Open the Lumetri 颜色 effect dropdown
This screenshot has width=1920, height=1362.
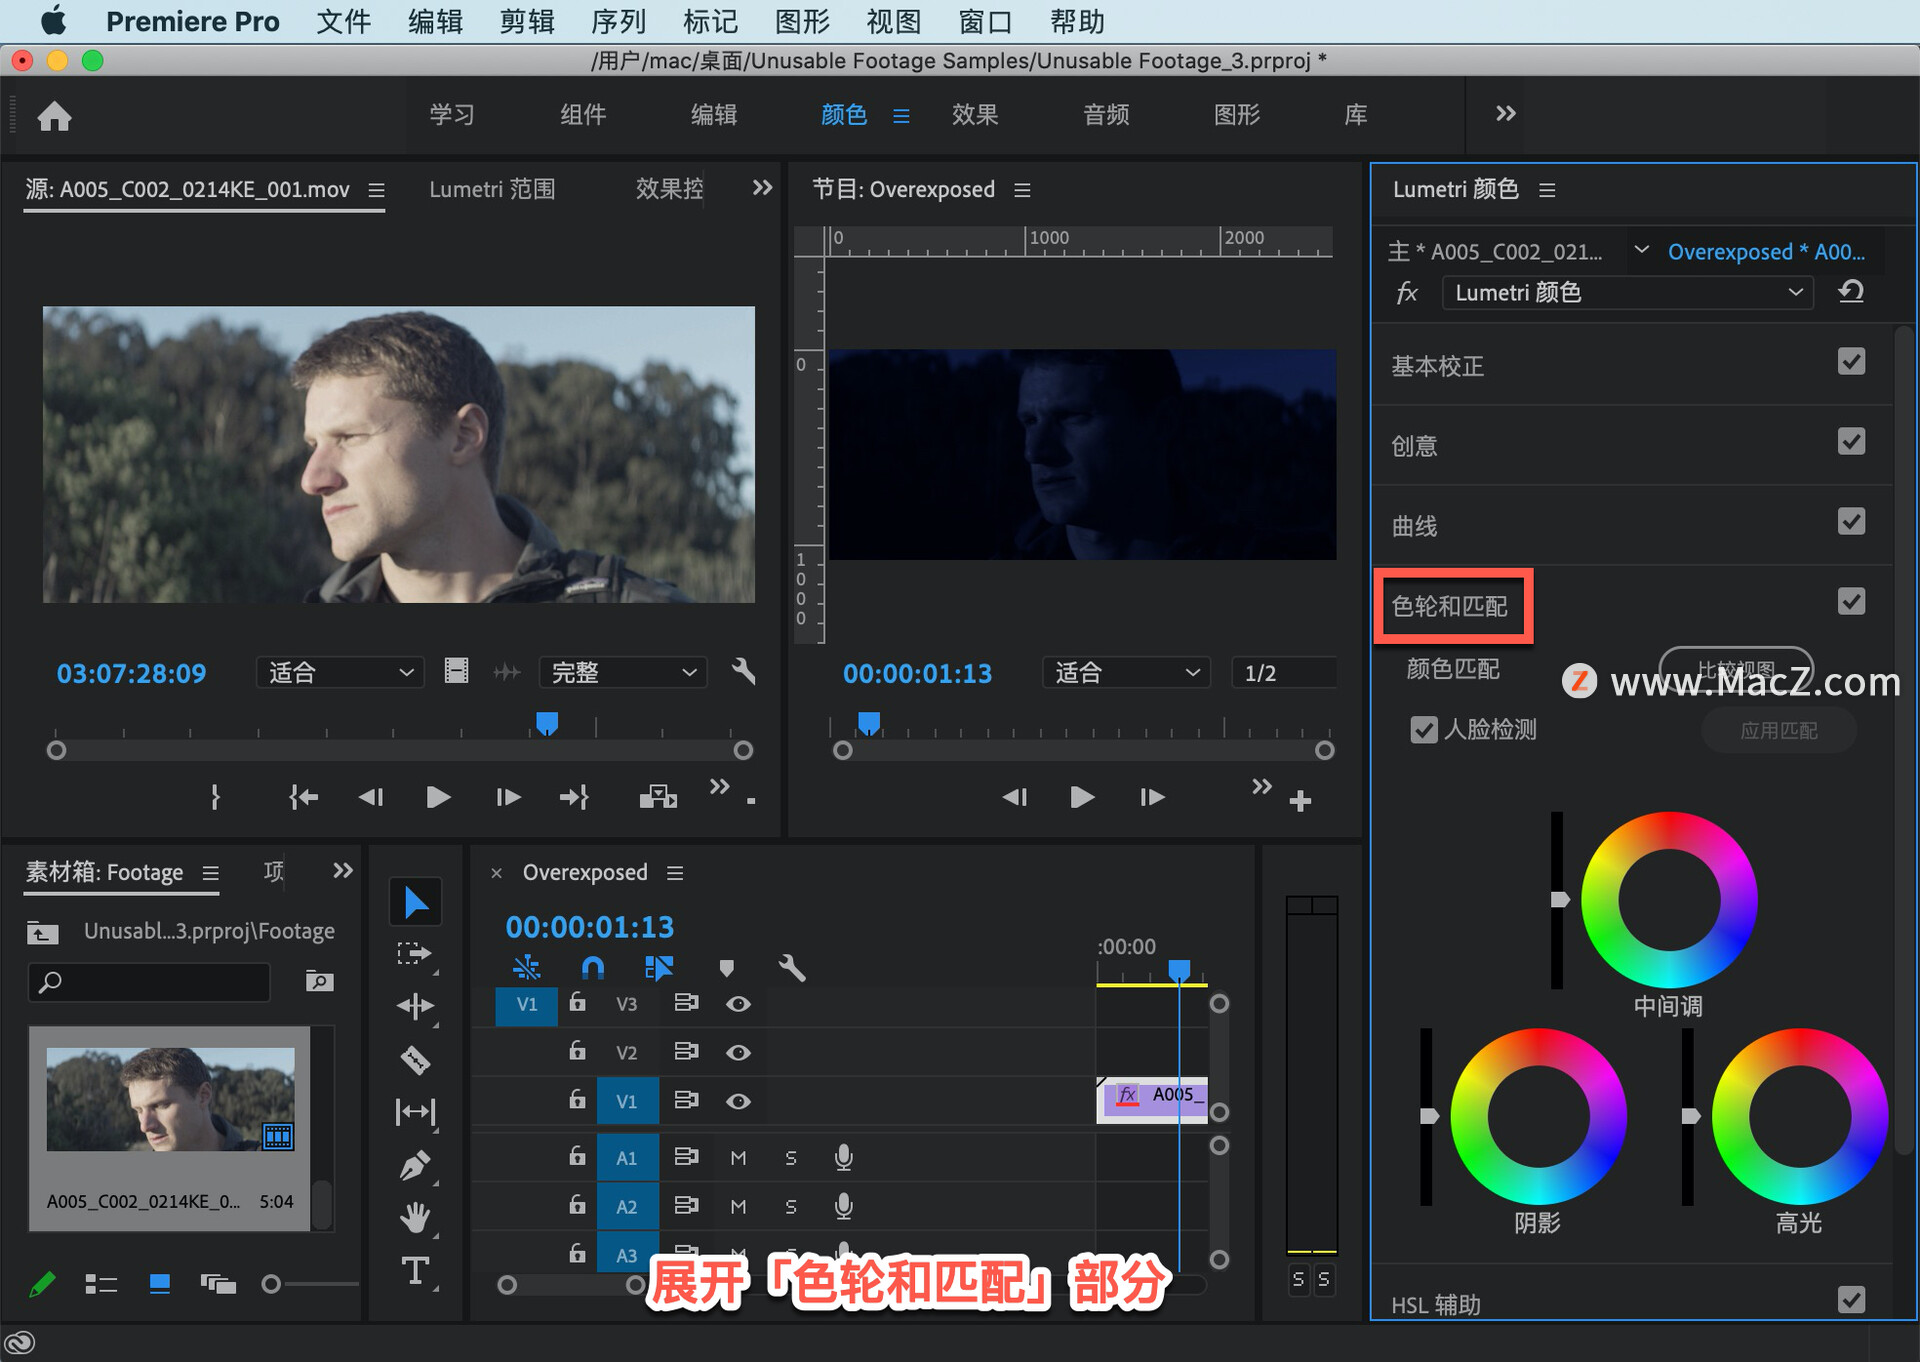coord(1627,293)
